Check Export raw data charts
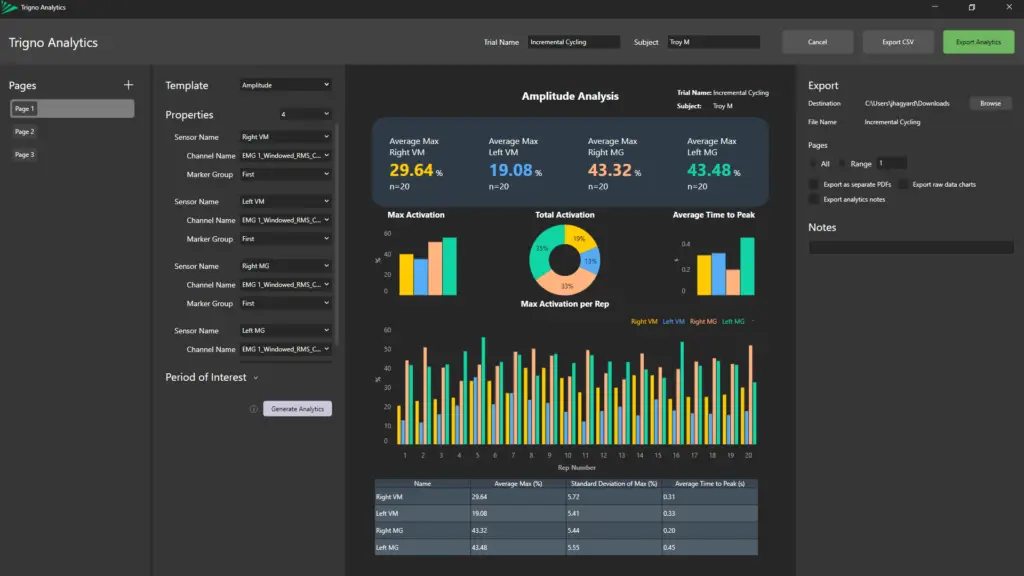This screenshot has width=1024, height=576. [903, 184]
